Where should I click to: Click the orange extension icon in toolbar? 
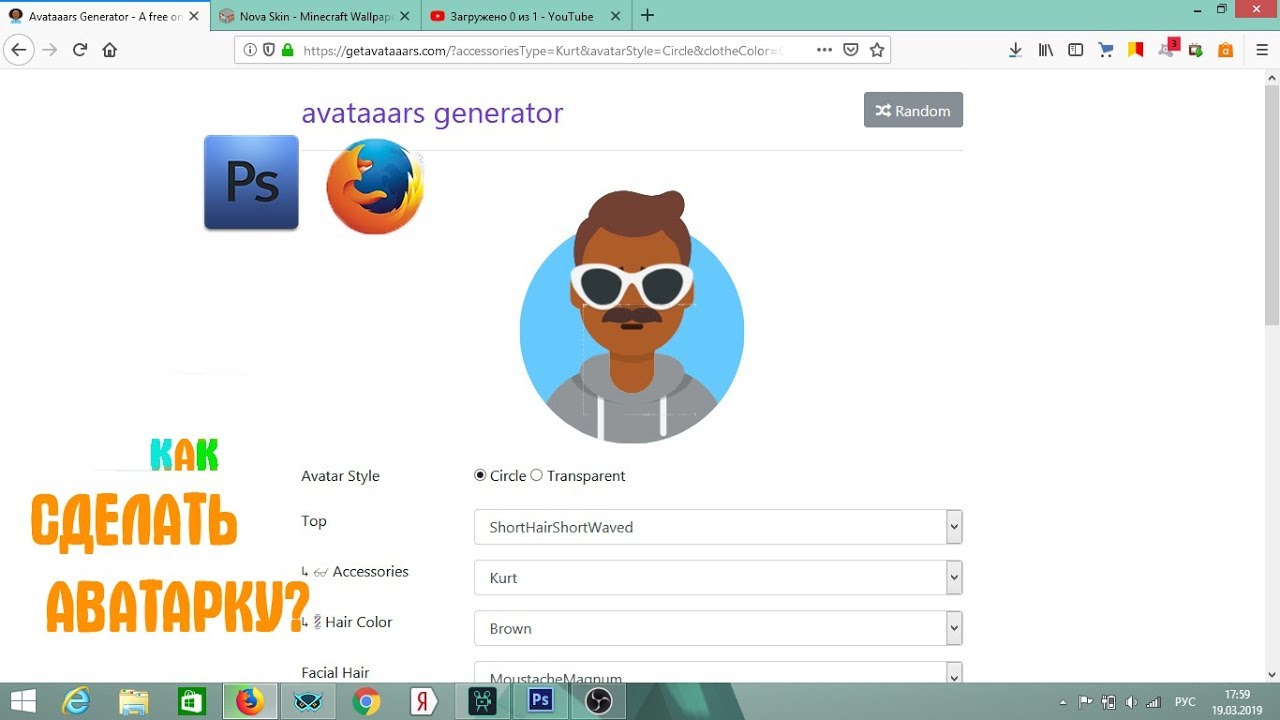pos(1225,50)
